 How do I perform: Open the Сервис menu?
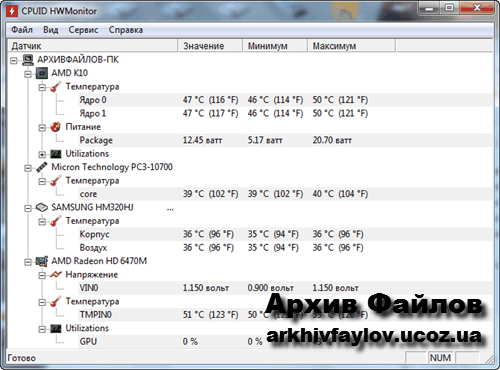pos(83,30)
